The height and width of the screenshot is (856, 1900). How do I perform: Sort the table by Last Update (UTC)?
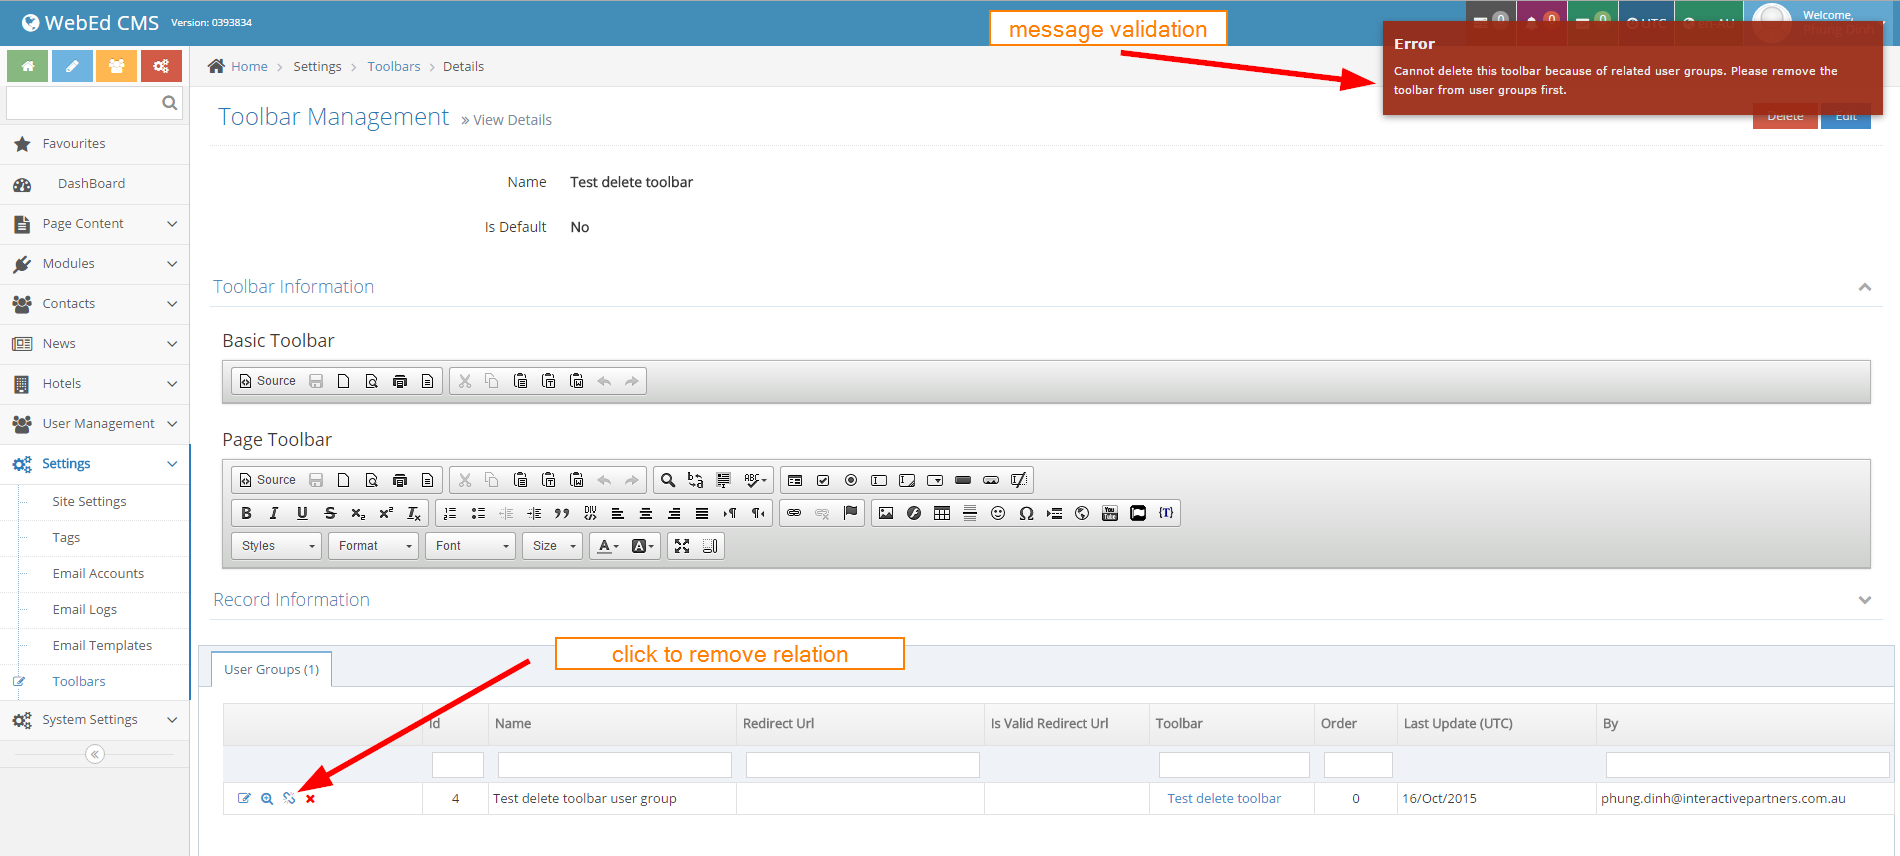1458,723
